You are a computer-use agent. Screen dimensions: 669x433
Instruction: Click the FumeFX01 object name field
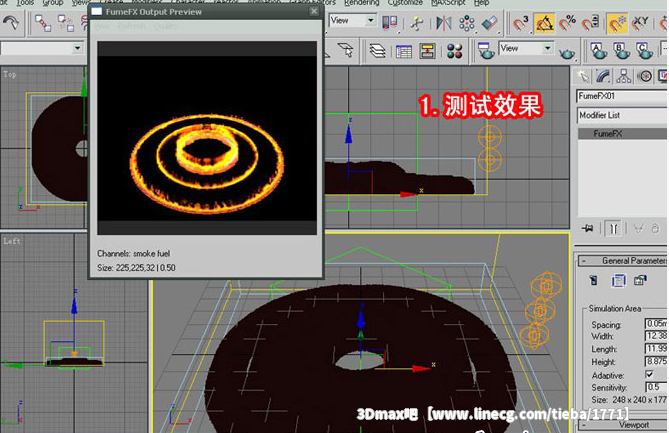coord(622,96)
